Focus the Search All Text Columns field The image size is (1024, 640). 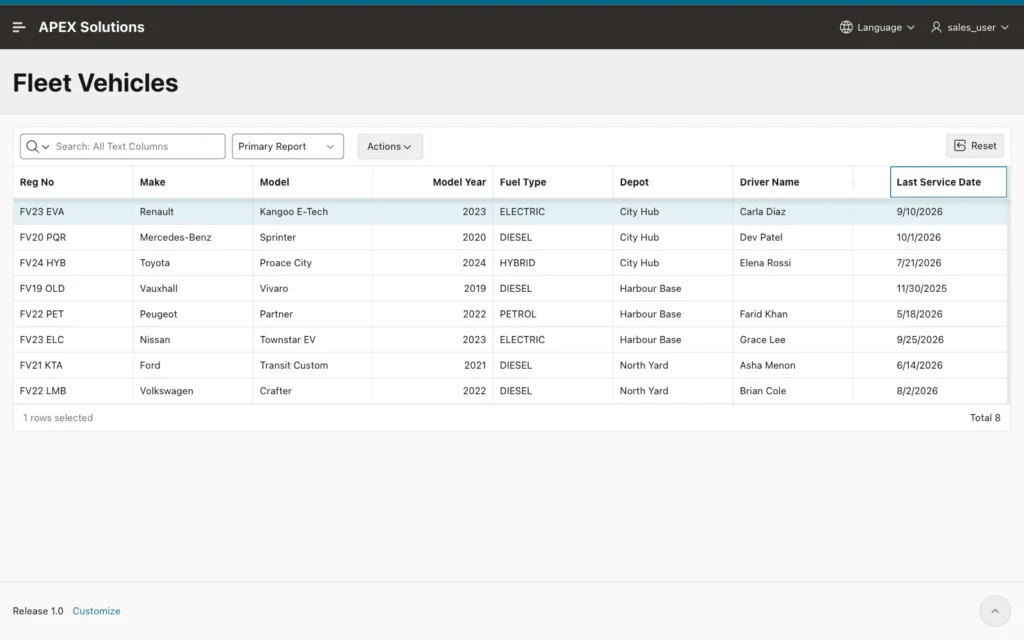click(x=137, y=146)
